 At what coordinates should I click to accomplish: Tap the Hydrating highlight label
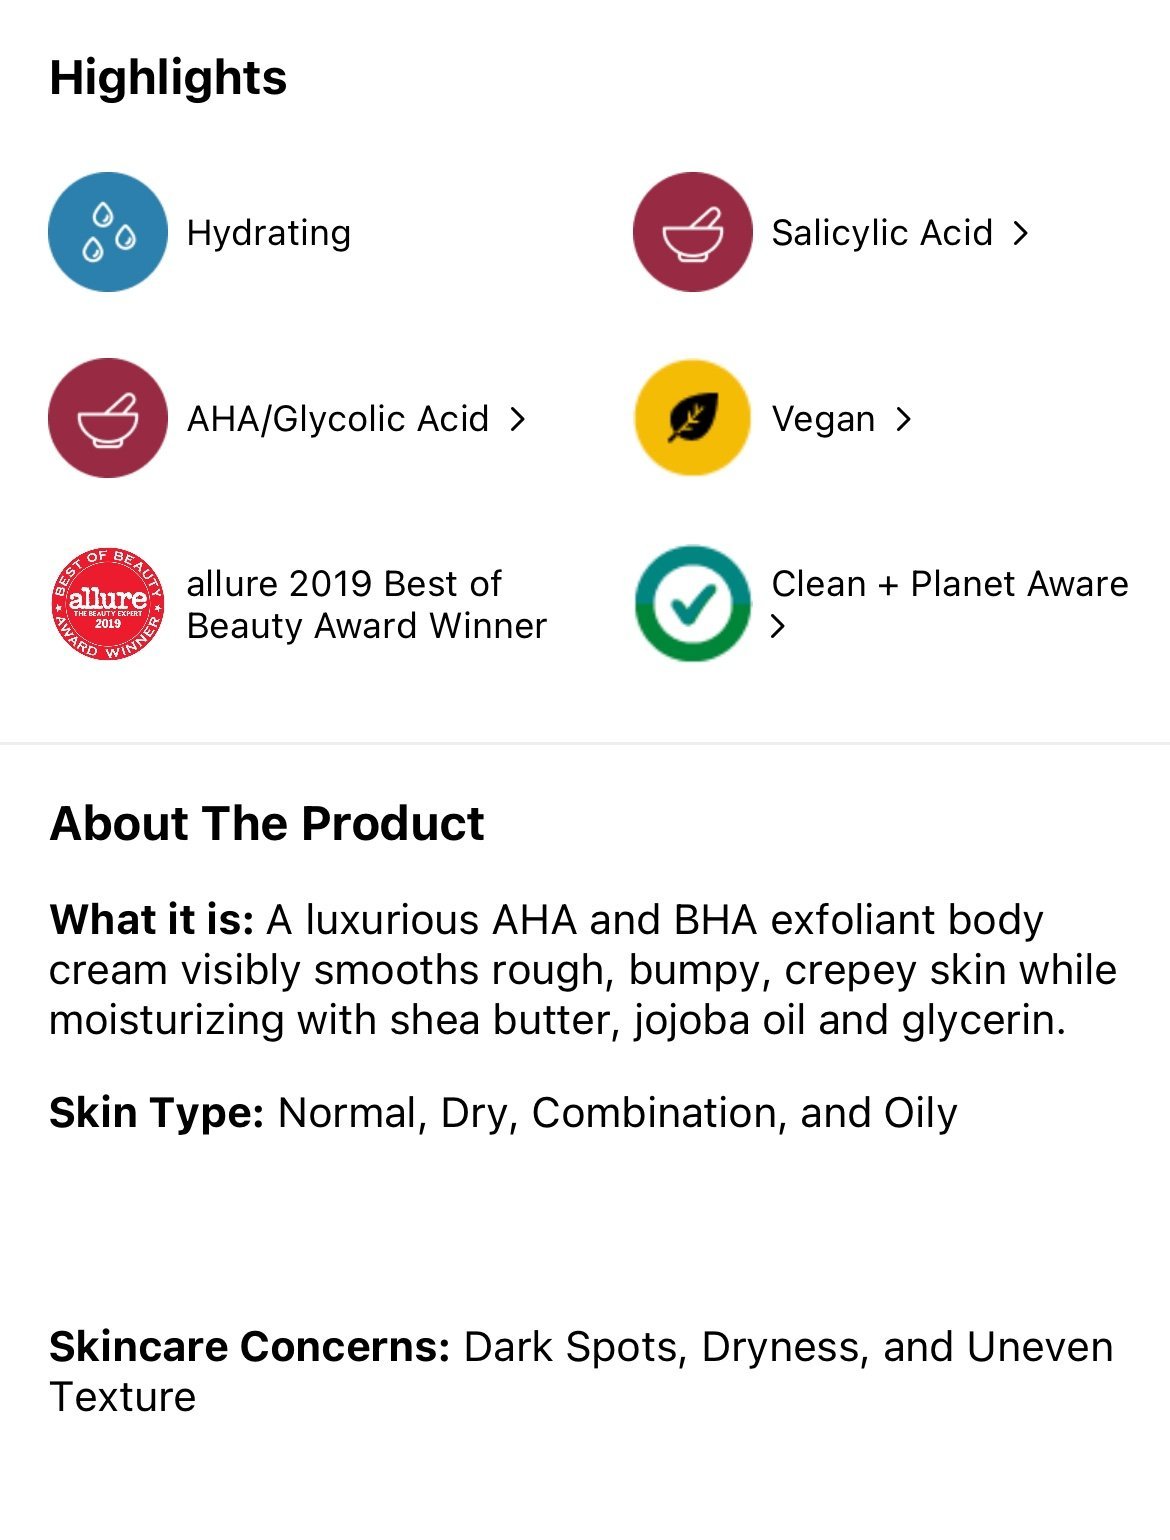coord(269,233)
